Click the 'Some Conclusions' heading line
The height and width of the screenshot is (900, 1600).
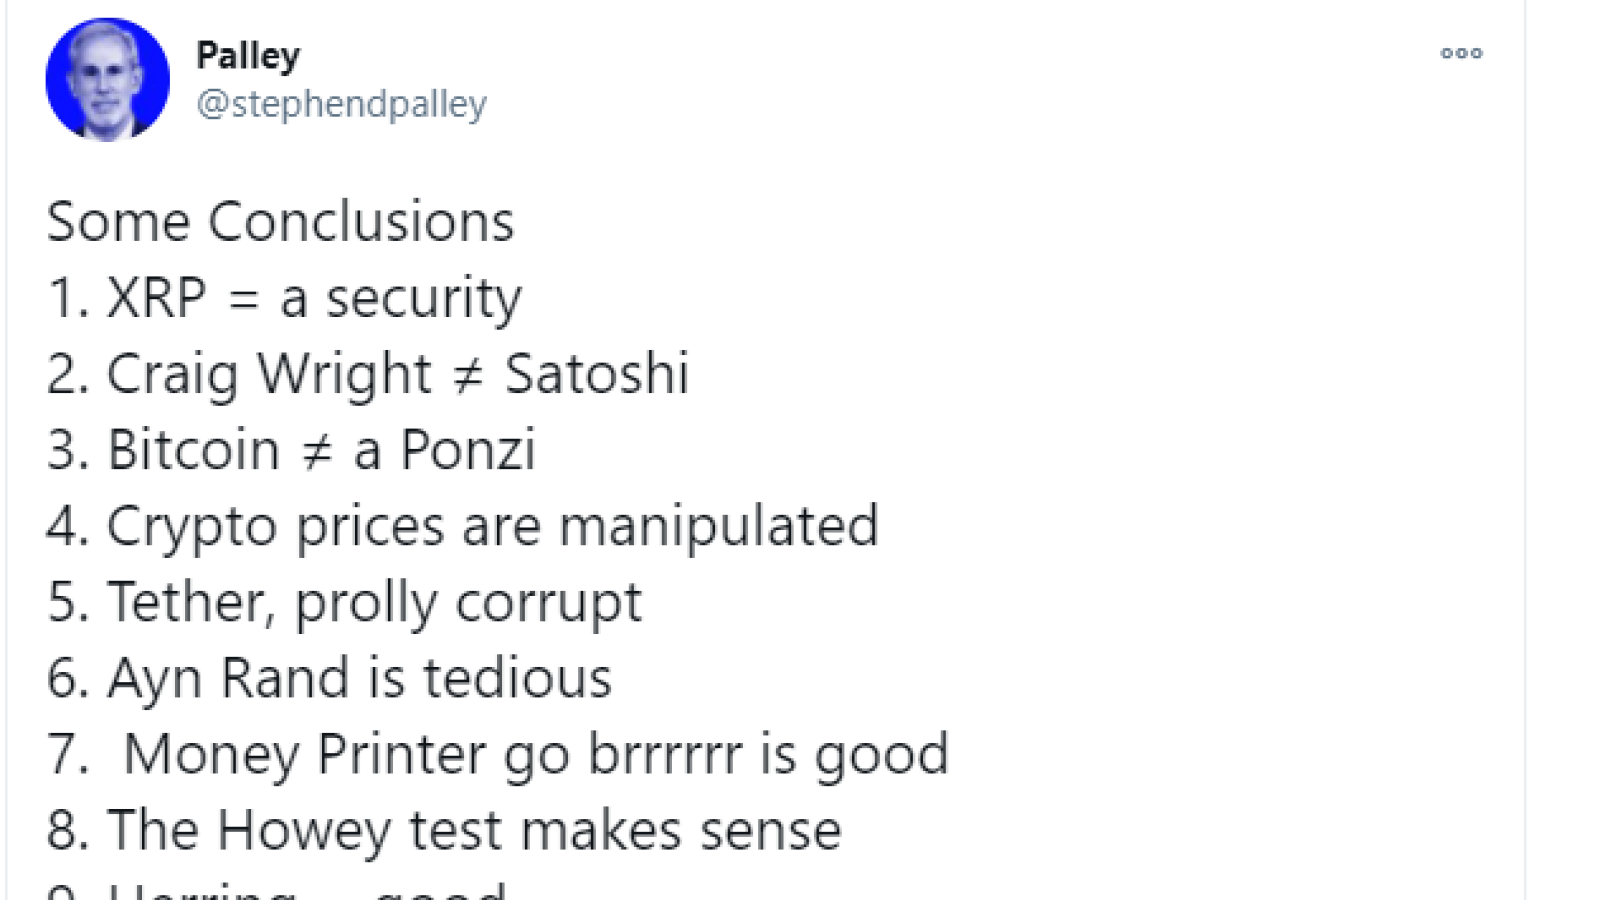[x=280, y=221]
